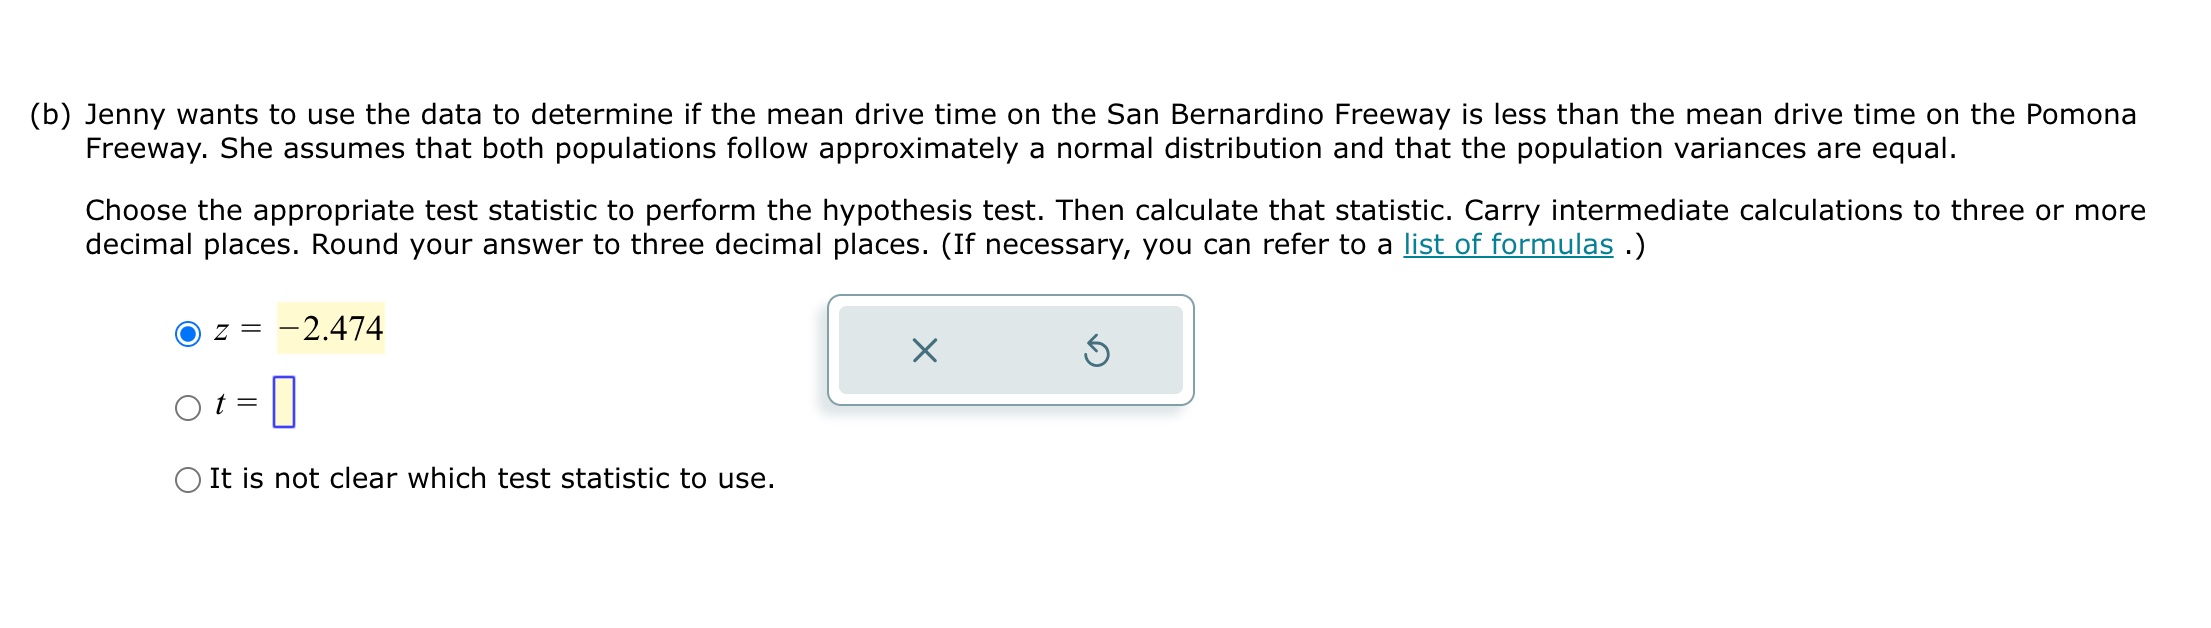
Task: Choose the t = test statistic option
Action: [186, 405]
